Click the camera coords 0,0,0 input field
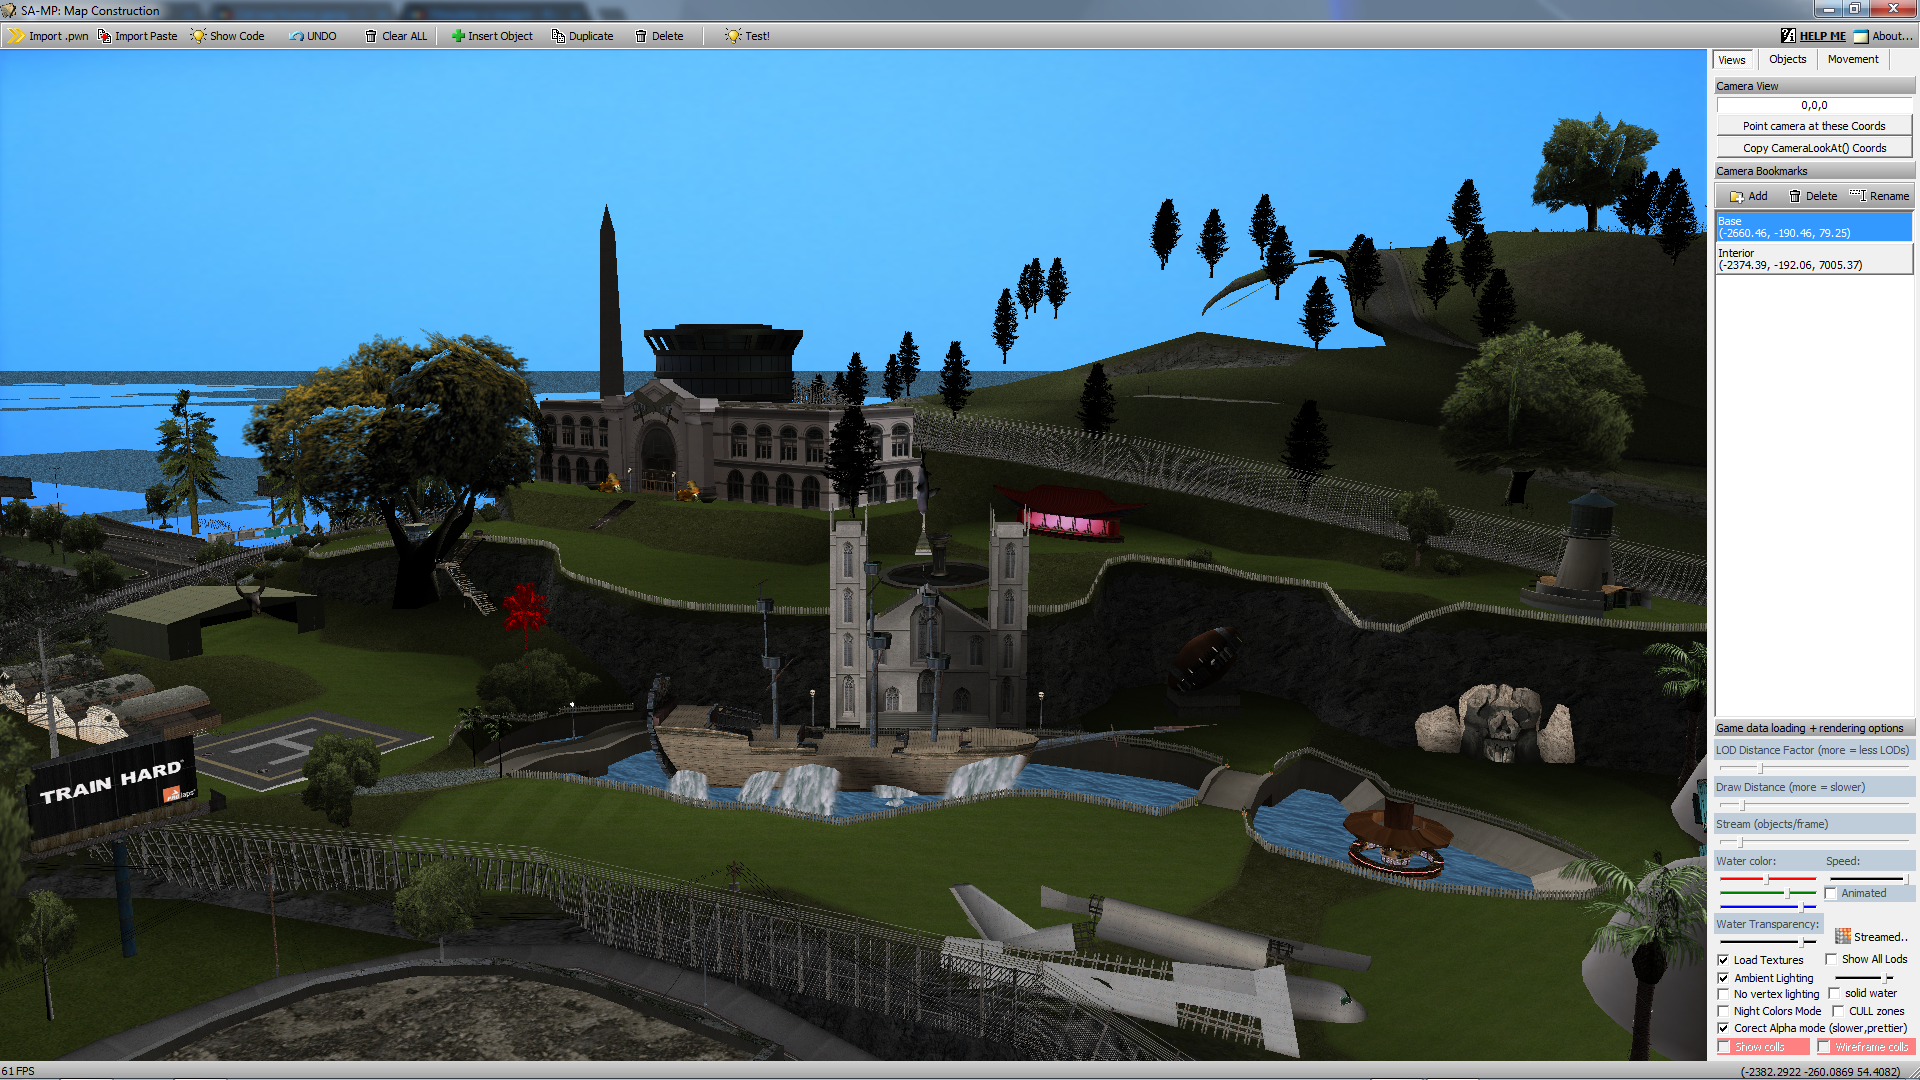The image size is (1920, 1080). click(1814, 105)
